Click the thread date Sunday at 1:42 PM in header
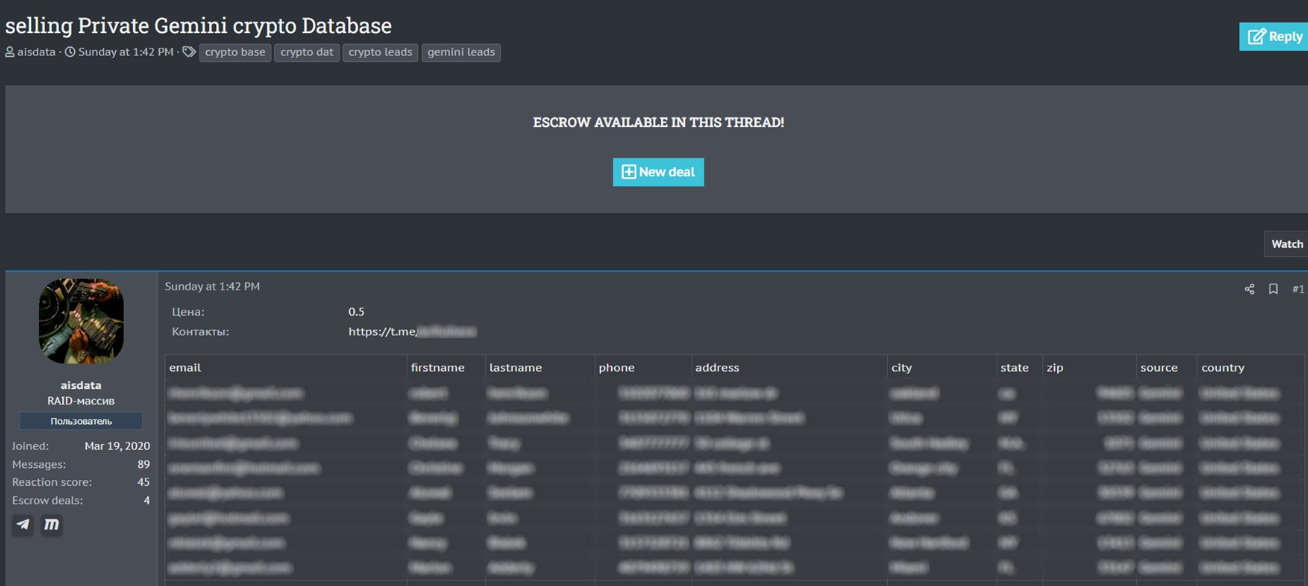 (x=125, y=52)
